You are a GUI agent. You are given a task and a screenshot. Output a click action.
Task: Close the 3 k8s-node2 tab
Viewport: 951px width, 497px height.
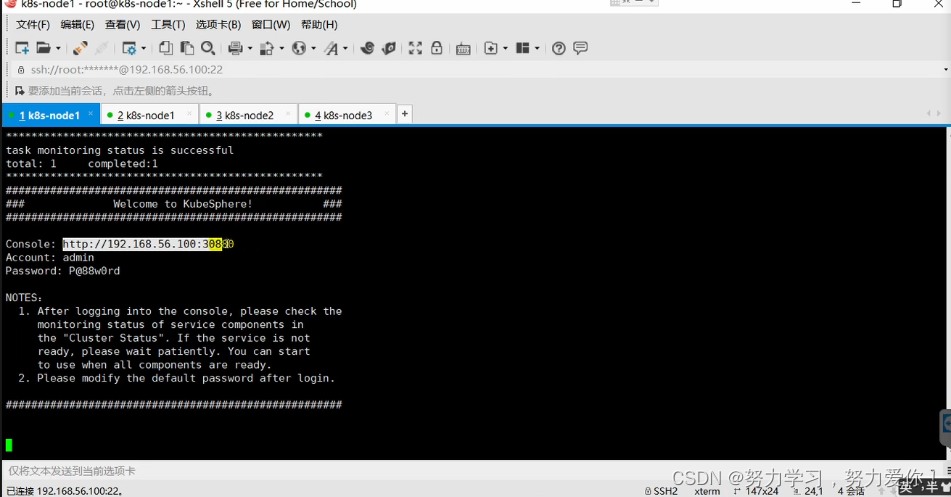point(287,113)
